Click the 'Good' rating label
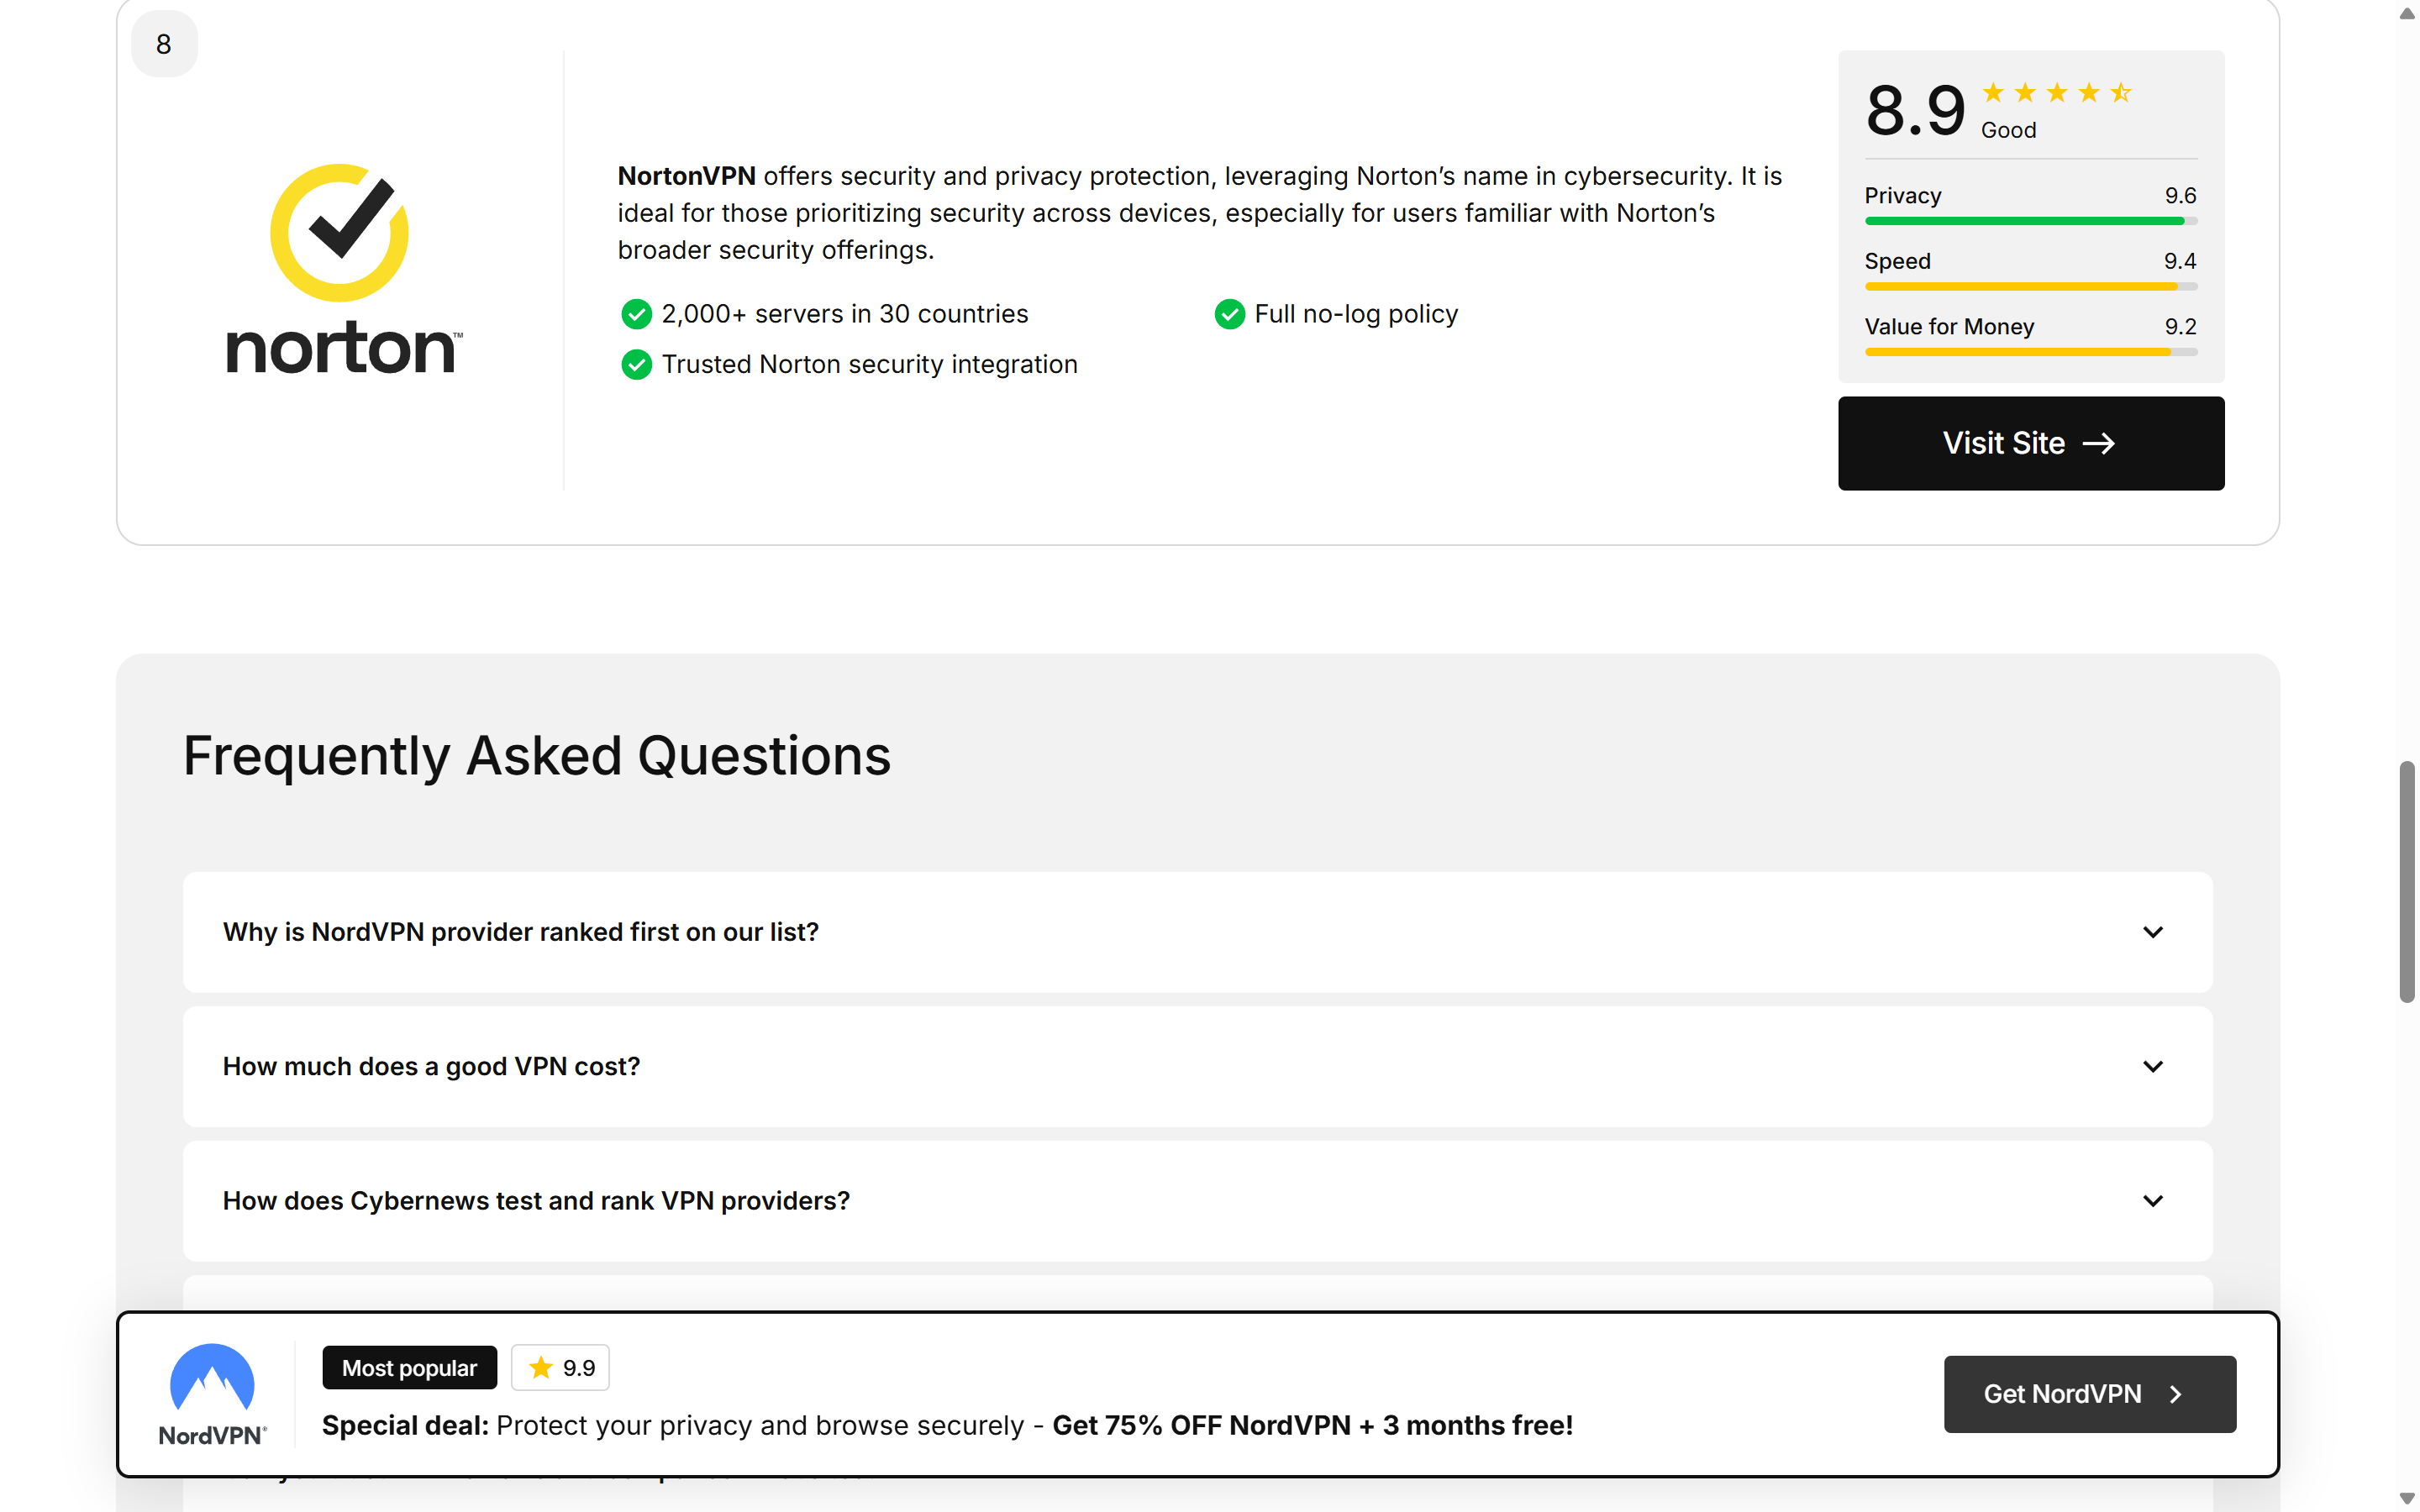Viewport: 2420px width, 1512px height. [2008, 130]
